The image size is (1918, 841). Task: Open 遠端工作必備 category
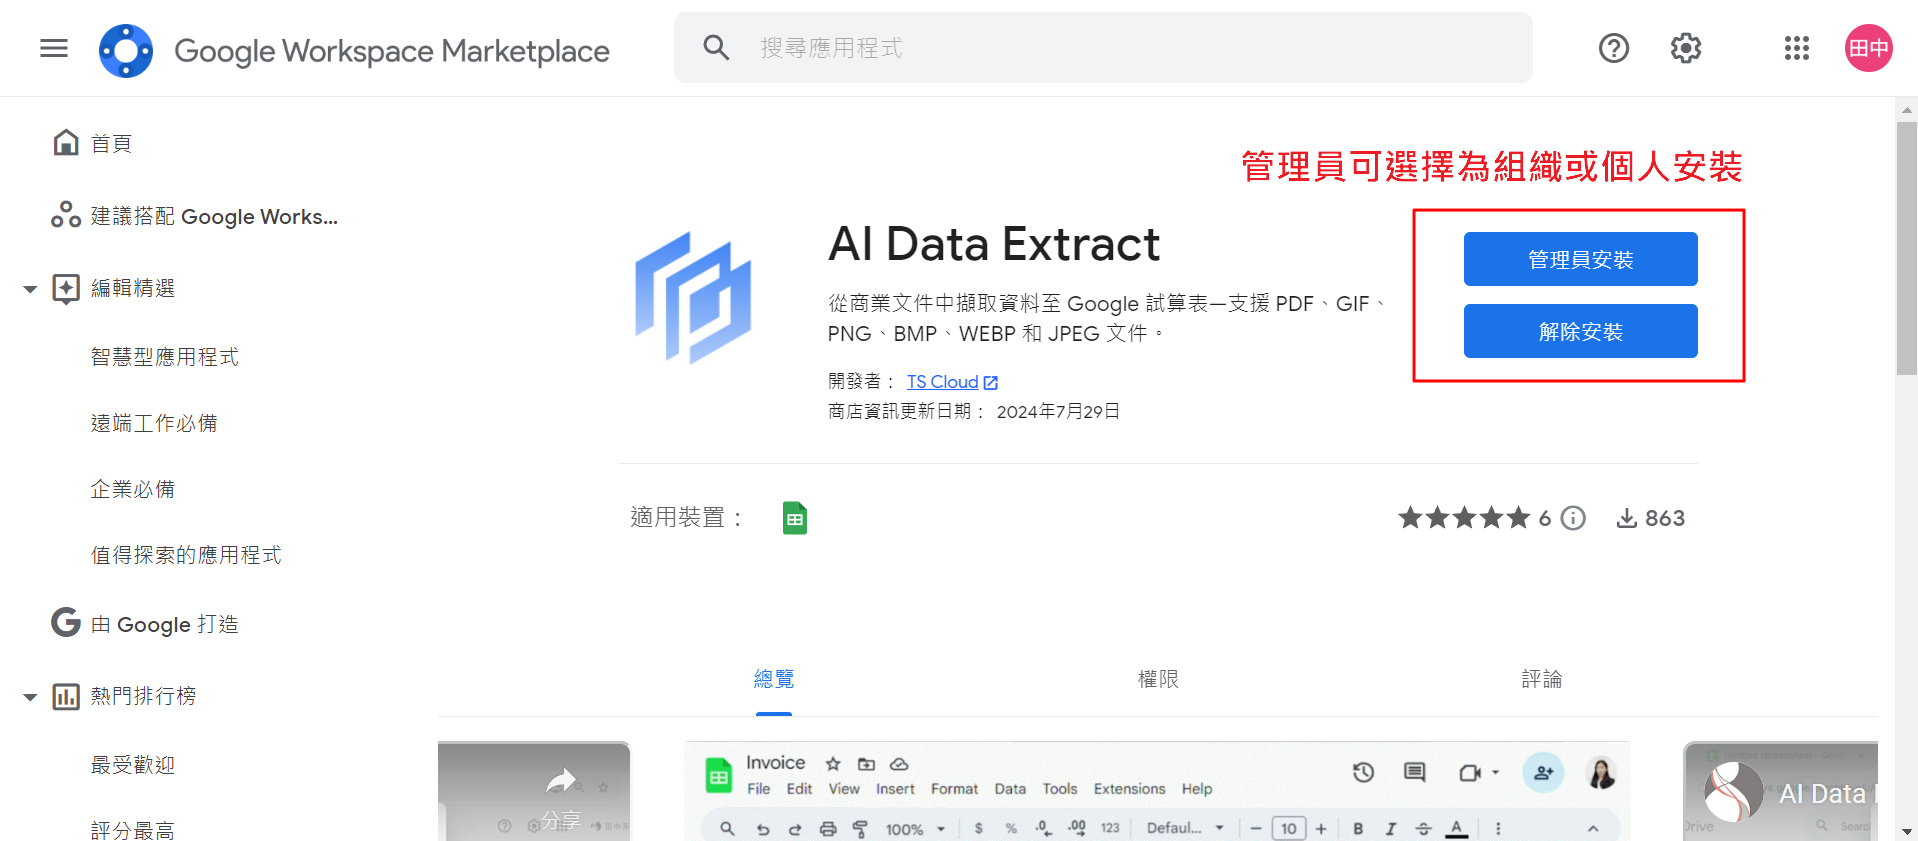pos(154,423)
